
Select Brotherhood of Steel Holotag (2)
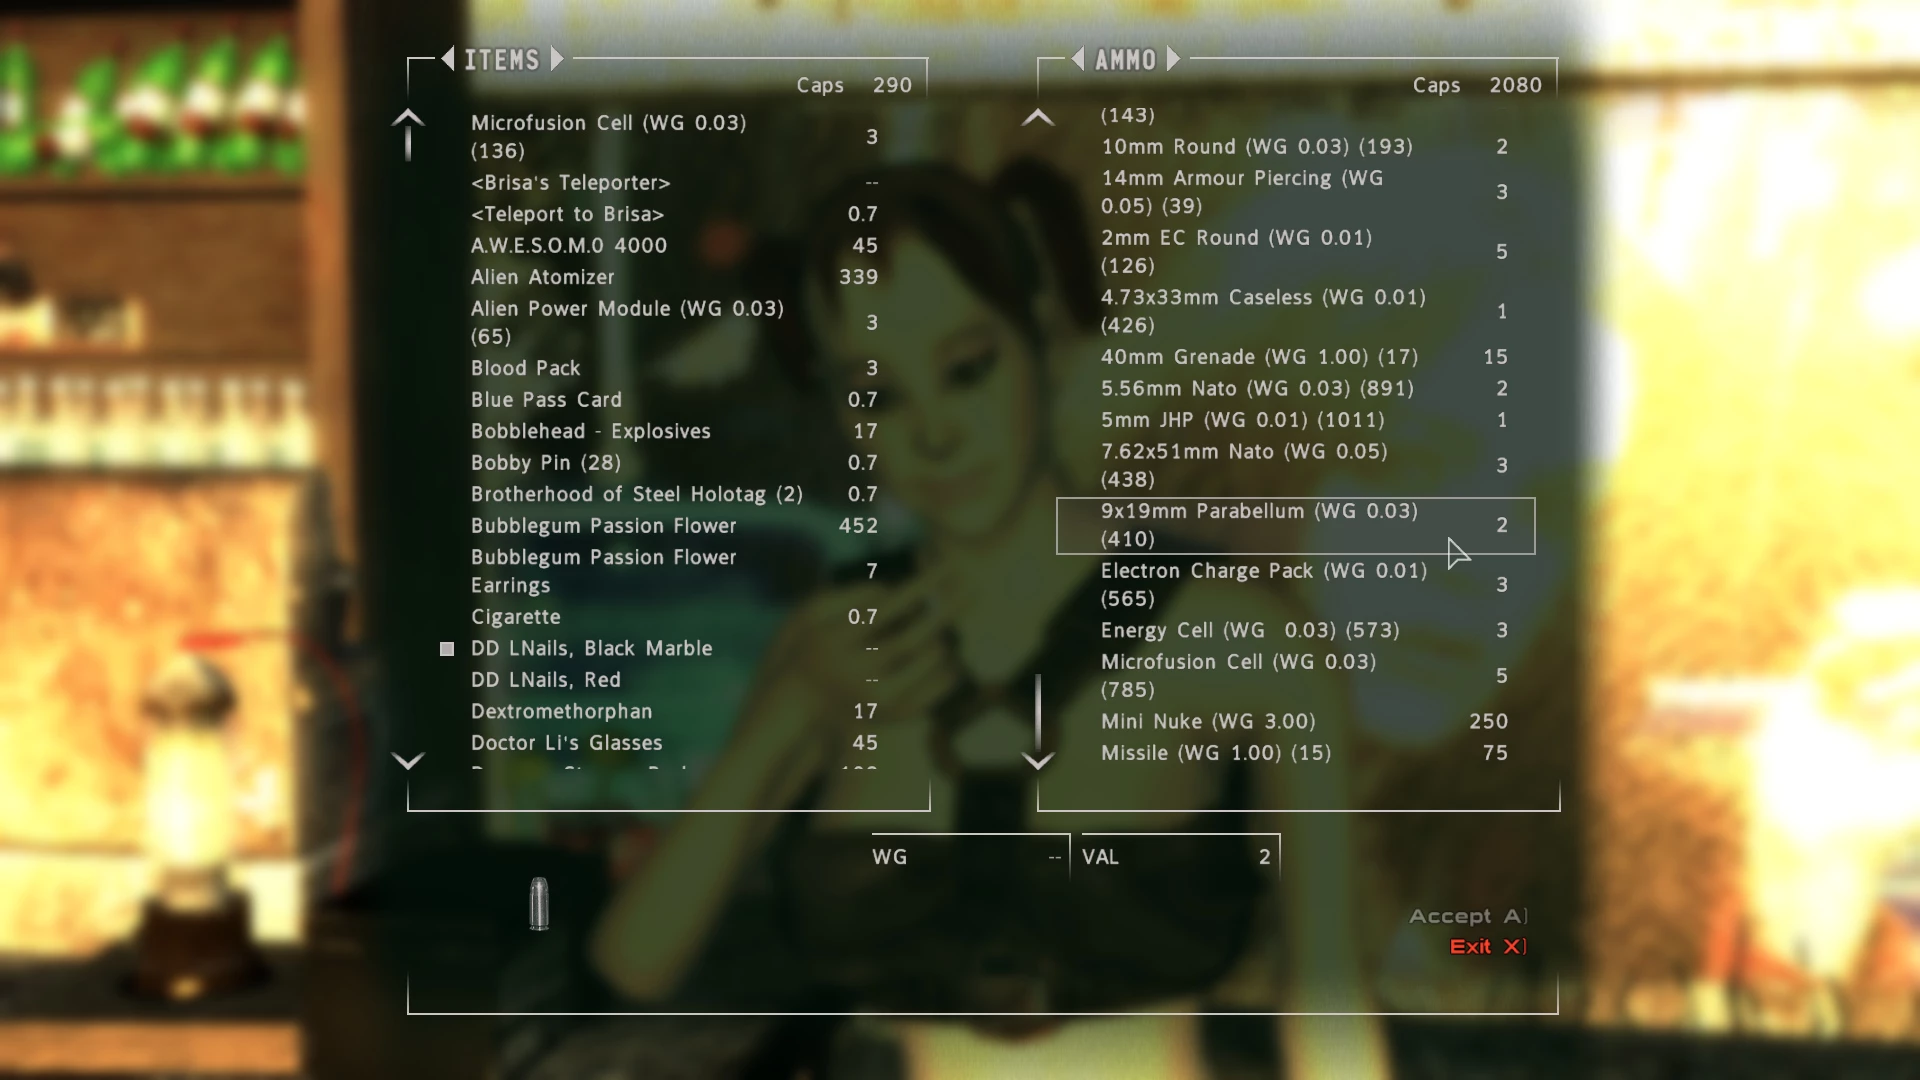675,494
